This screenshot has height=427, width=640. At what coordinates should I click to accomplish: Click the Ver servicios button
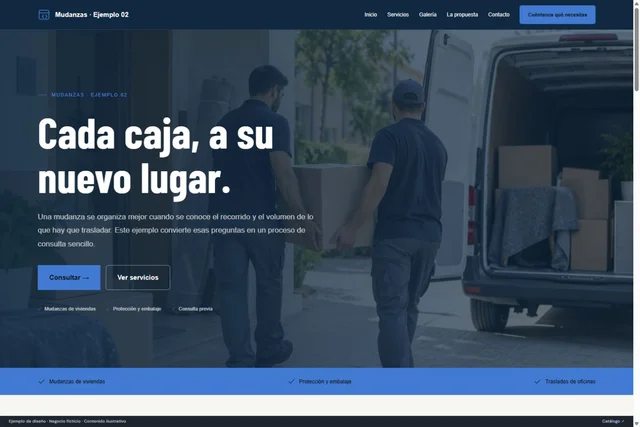coord(138,278)
